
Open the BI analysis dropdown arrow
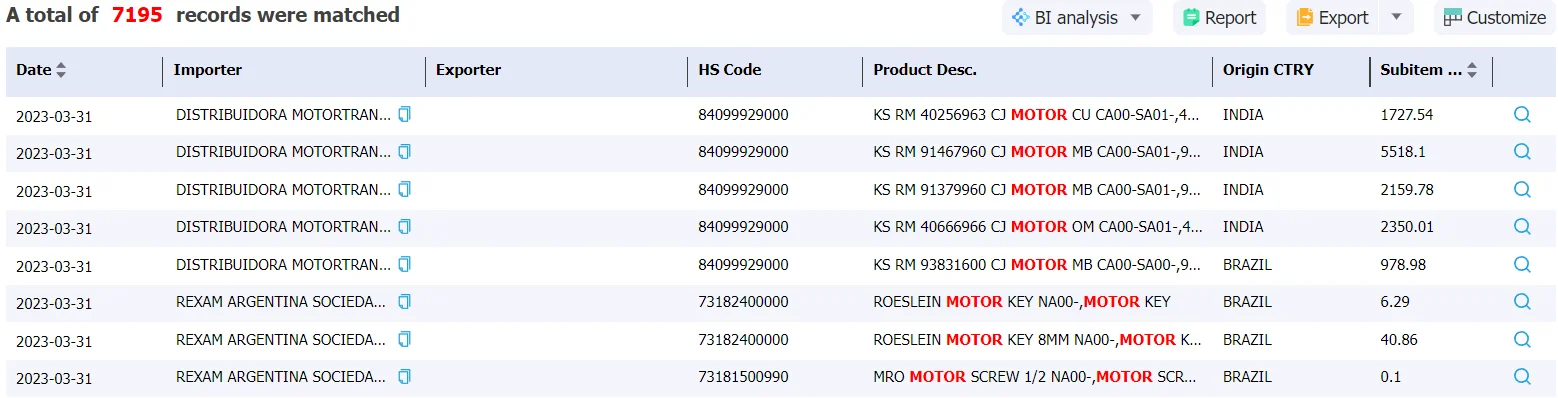(1135, 18)
